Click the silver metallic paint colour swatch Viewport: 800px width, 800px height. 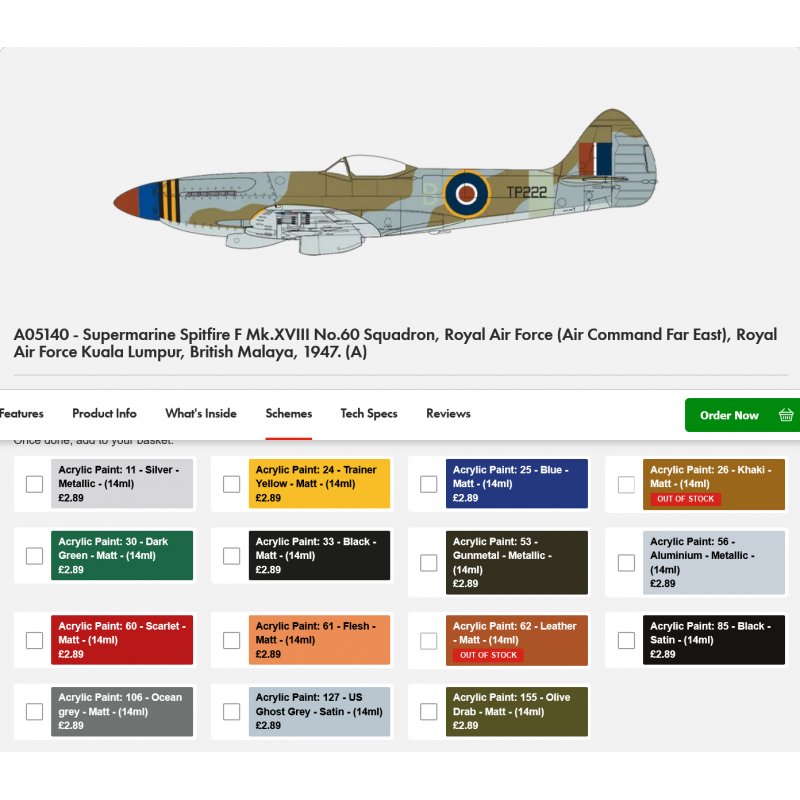122,484
